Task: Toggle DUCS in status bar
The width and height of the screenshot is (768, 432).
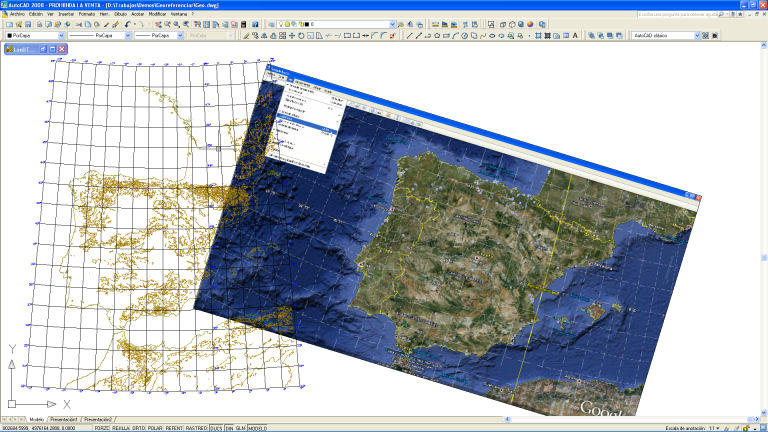Action: 216,428
